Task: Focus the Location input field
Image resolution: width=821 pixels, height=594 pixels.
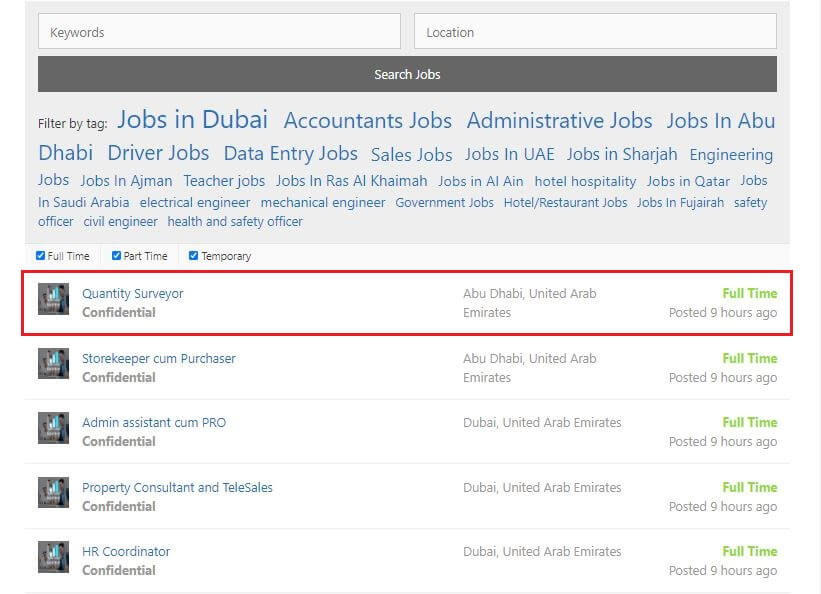Action: coord(595,32)
